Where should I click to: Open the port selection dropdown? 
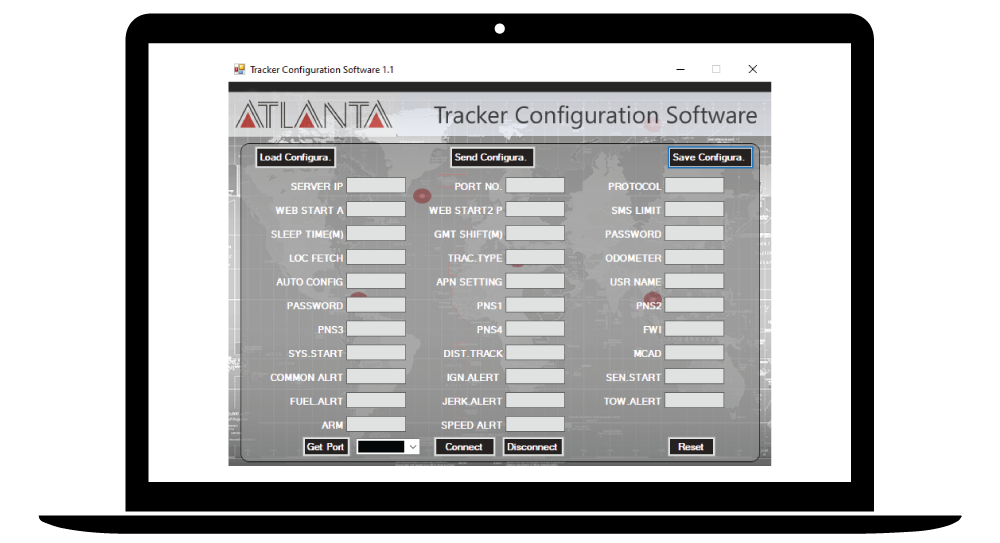[x=388, y=447]
